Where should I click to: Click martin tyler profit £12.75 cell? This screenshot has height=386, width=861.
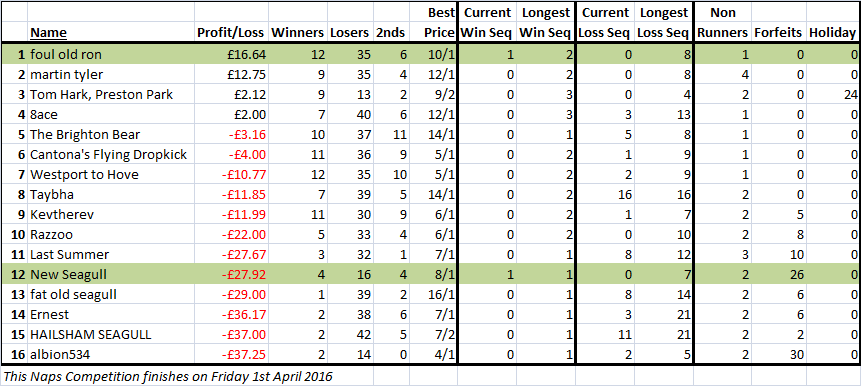point(231,75)
